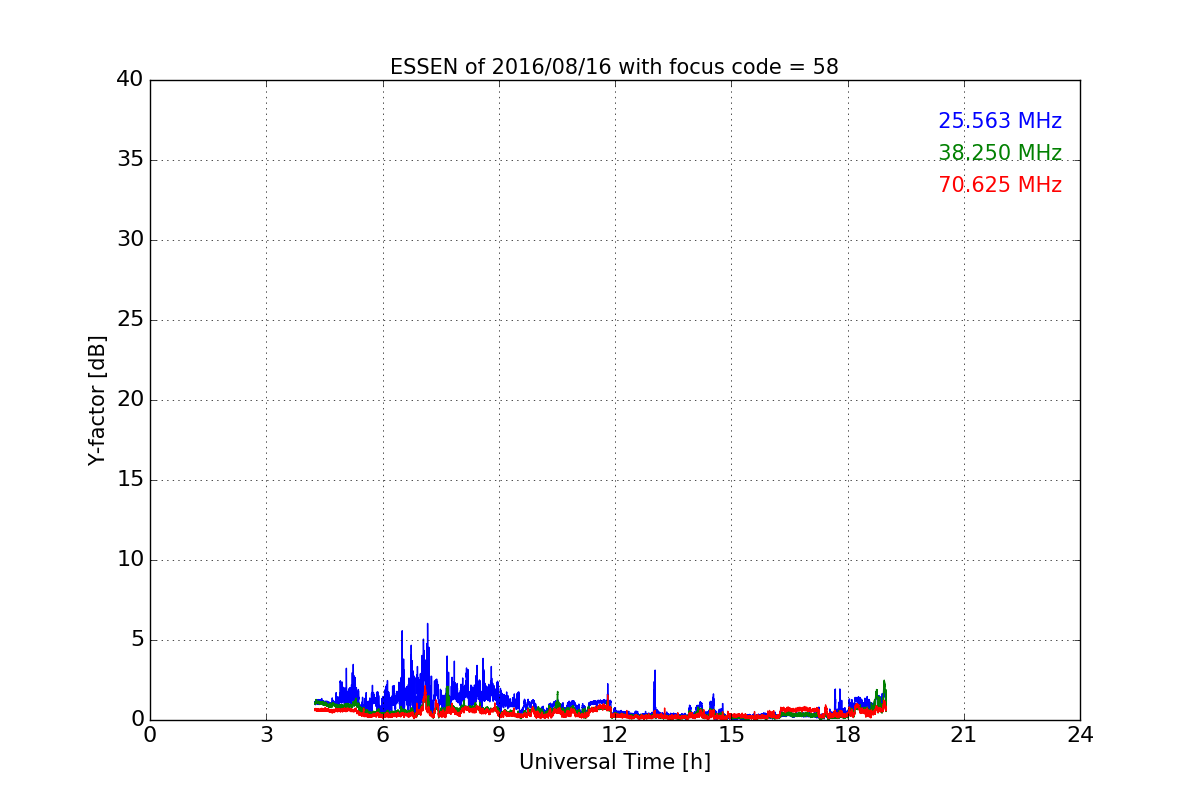Select the red 70.625 MHz legend label
This screenshot has height=800, width=1200.
point(1000,185)
